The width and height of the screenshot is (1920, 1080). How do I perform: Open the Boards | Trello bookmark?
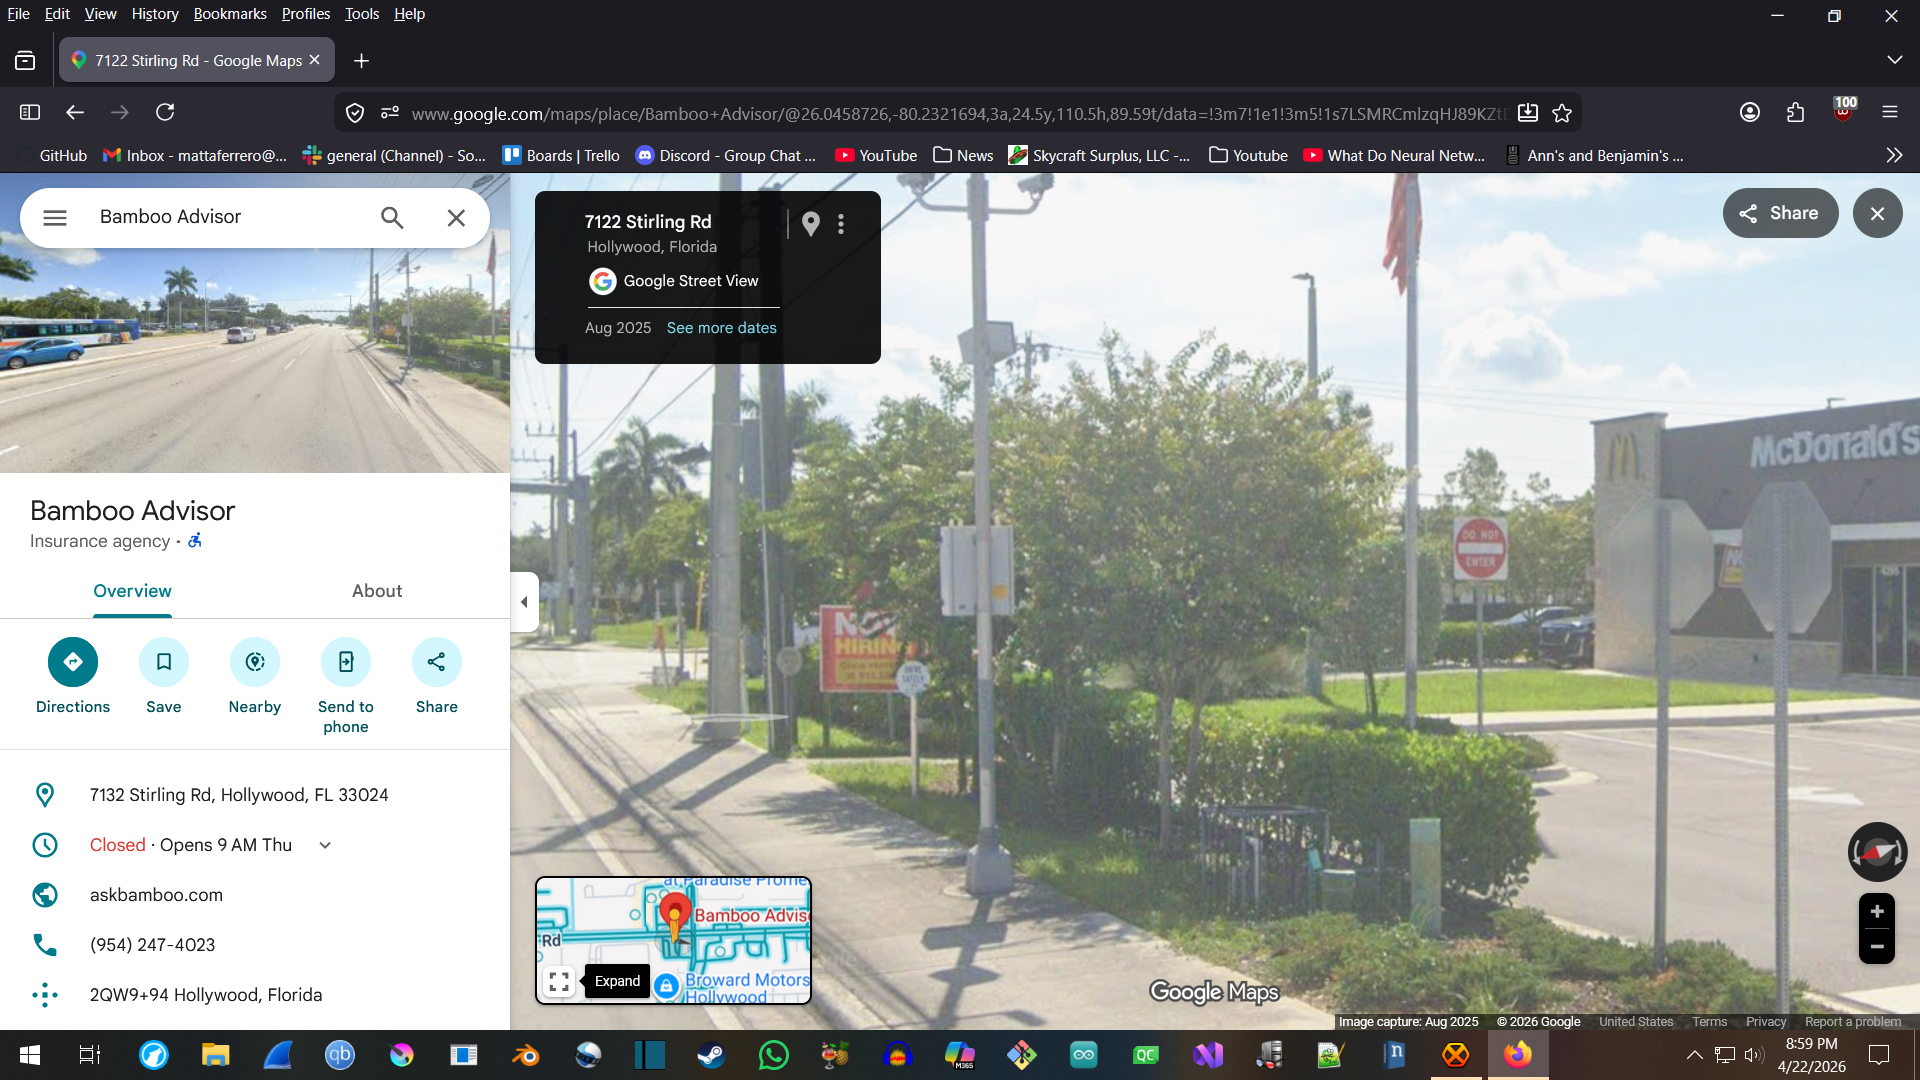pyautogui.click(x=561, y=155)
